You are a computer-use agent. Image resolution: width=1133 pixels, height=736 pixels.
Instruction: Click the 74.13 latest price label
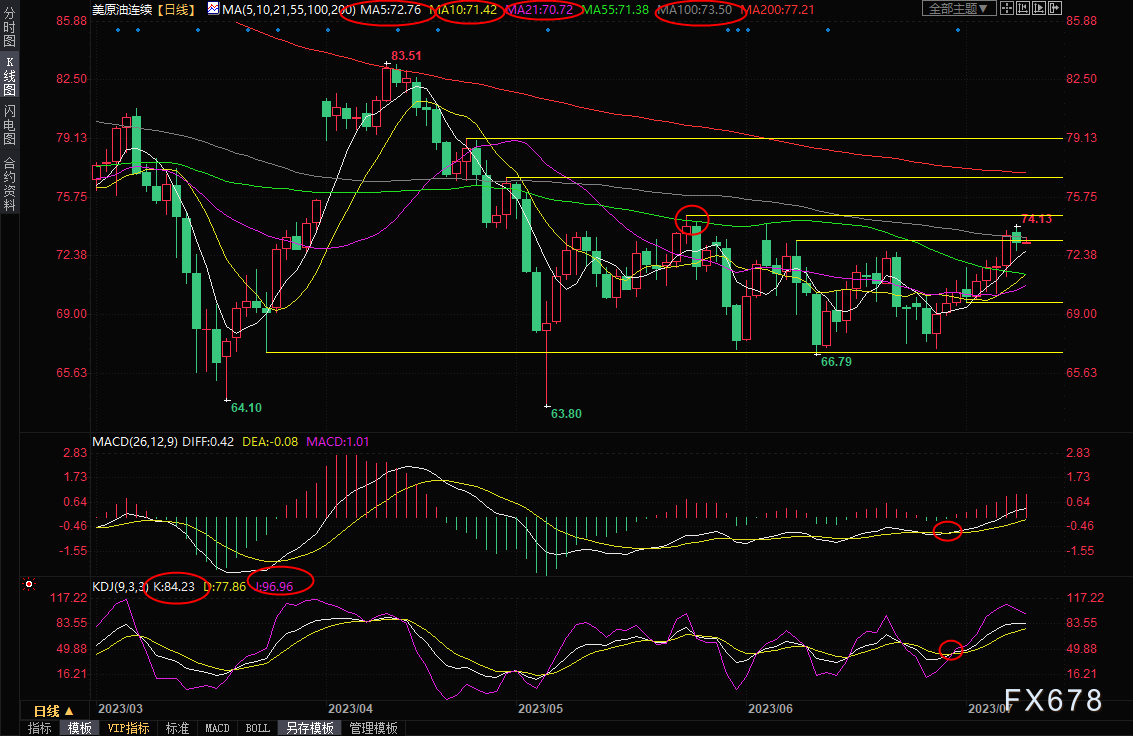[1037, 219]
